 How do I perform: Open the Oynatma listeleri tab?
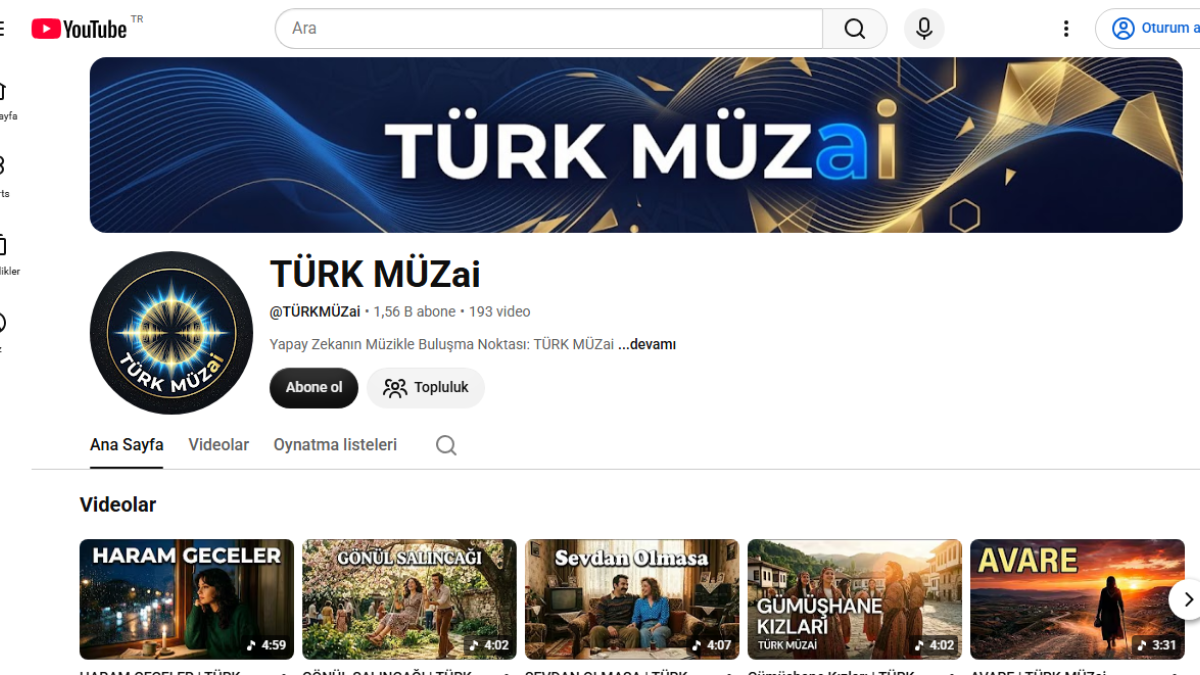coord(335,445)
